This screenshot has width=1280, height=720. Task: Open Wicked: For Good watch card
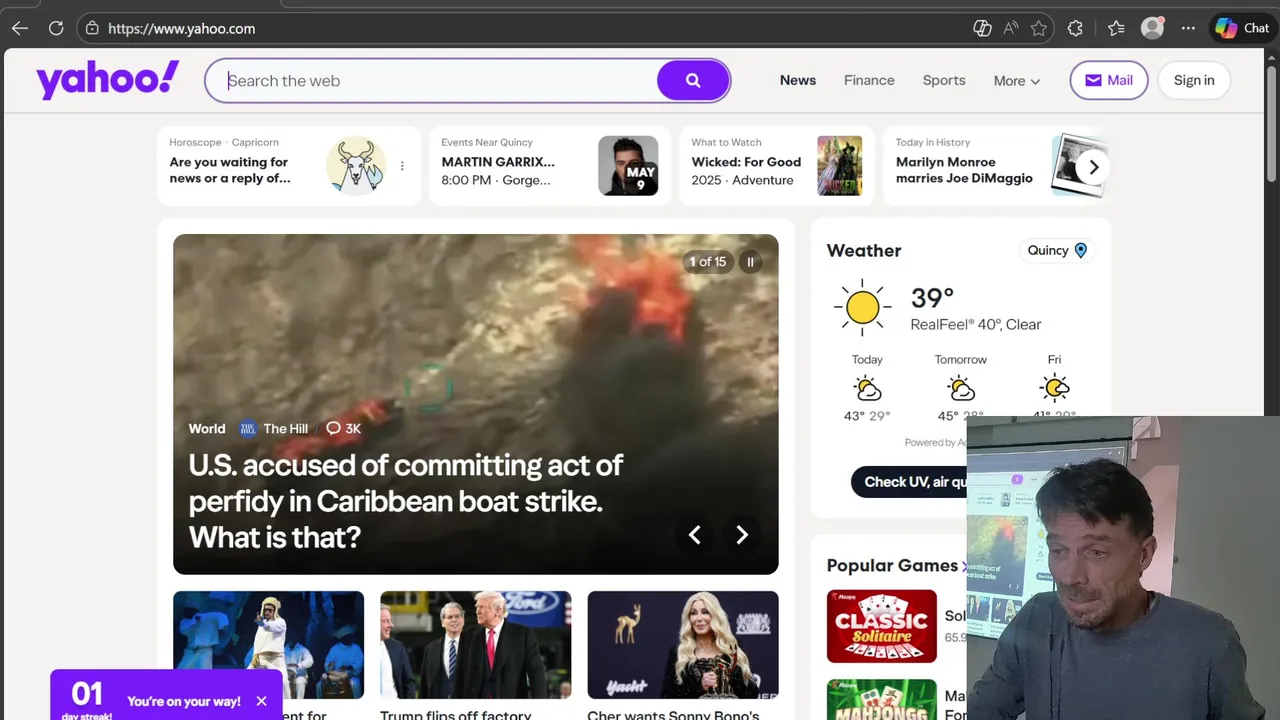[x=776, y=166]
